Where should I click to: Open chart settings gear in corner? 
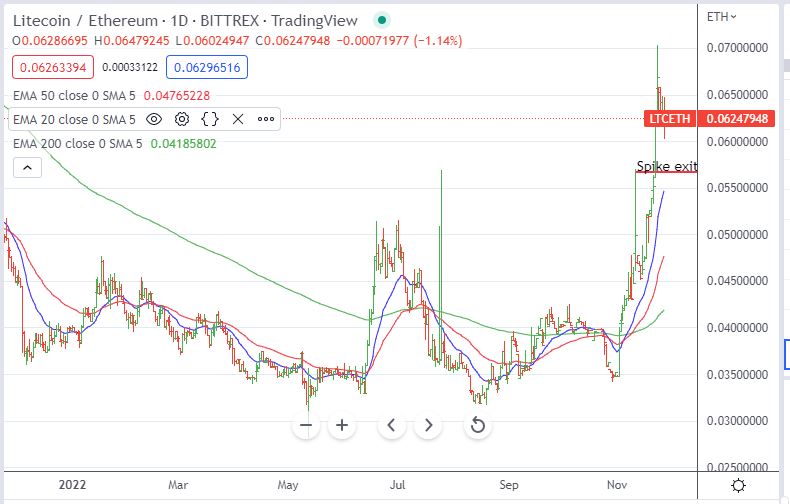[738, 485]
